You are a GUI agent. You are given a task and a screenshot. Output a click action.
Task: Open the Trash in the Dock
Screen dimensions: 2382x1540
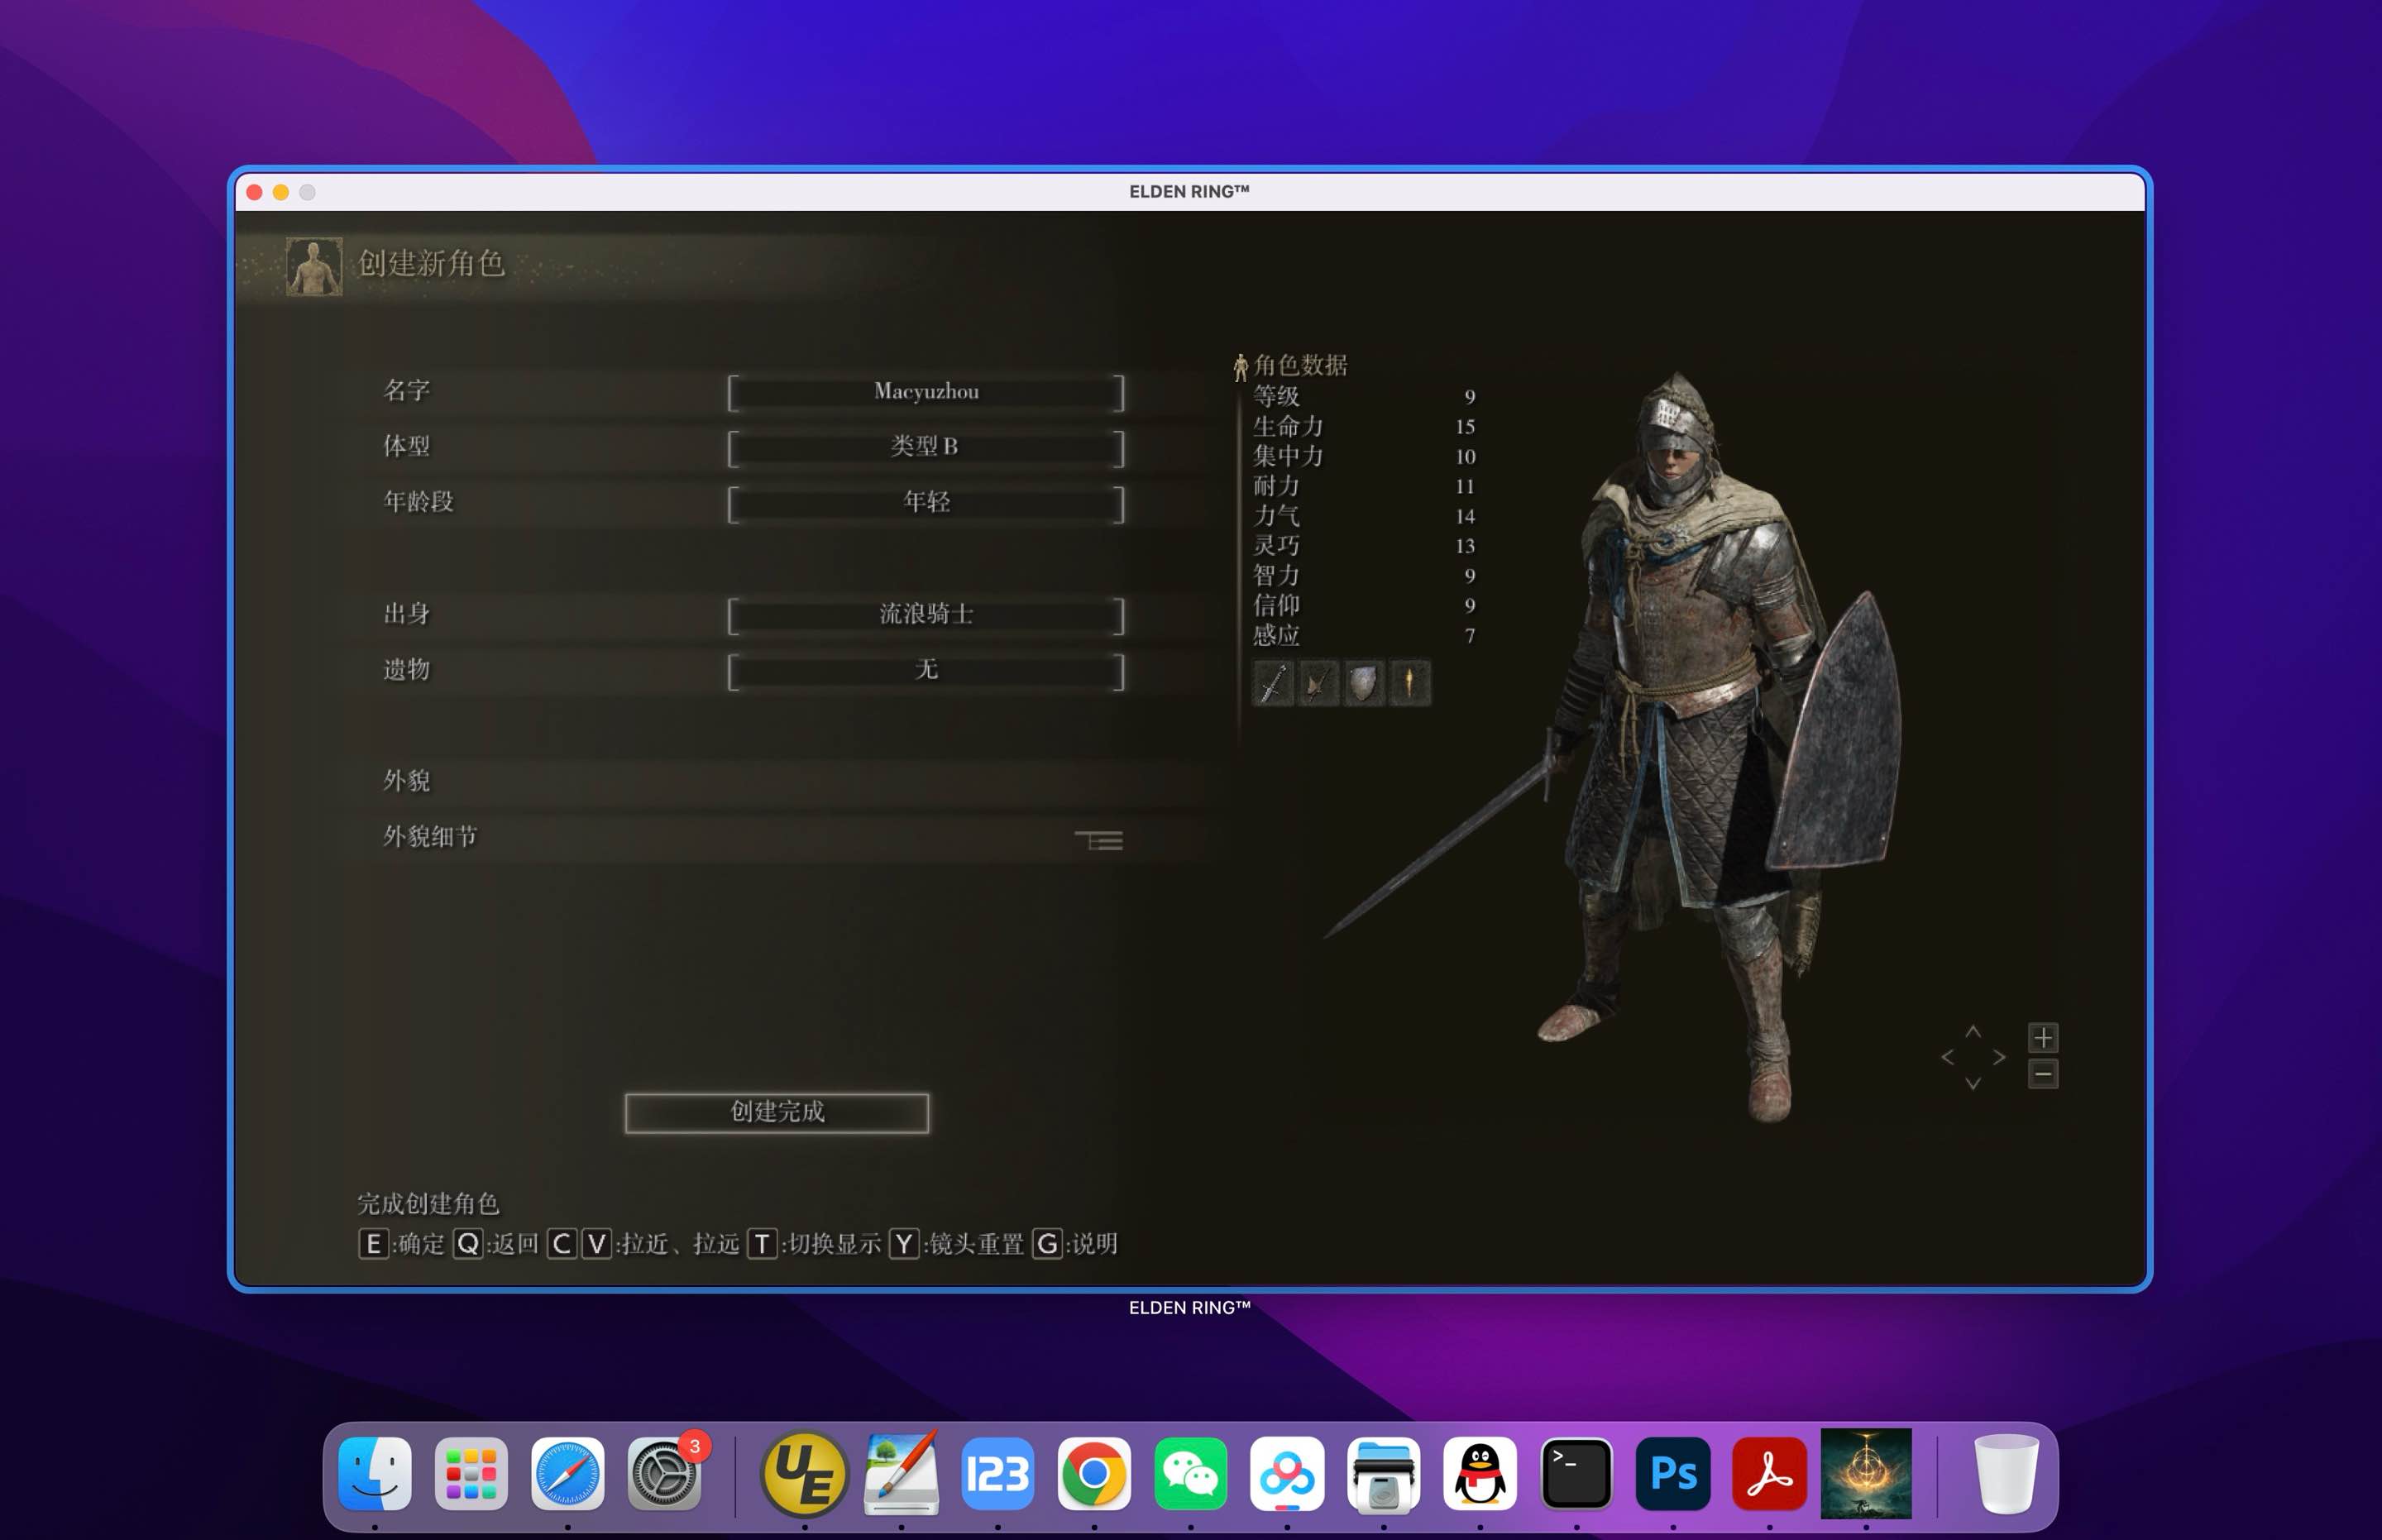pos(2006,1474)
